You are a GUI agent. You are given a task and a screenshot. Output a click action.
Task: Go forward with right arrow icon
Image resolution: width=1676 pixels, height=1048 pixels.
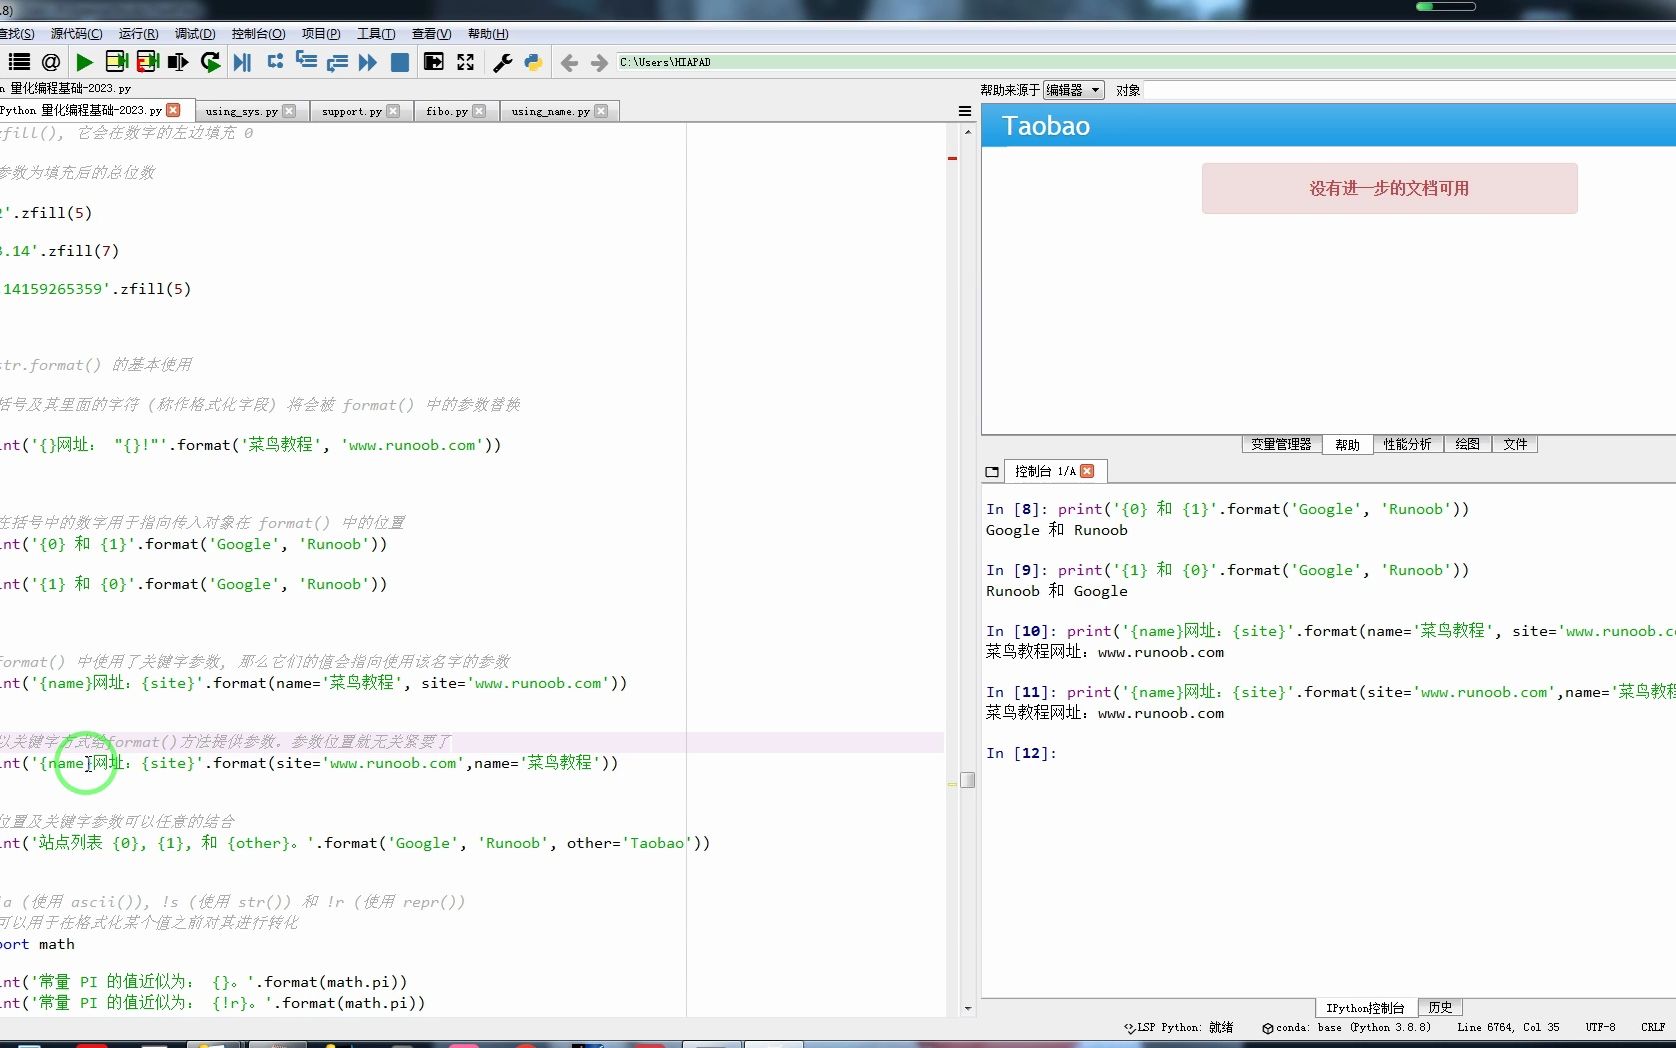(x=599, y=63)
